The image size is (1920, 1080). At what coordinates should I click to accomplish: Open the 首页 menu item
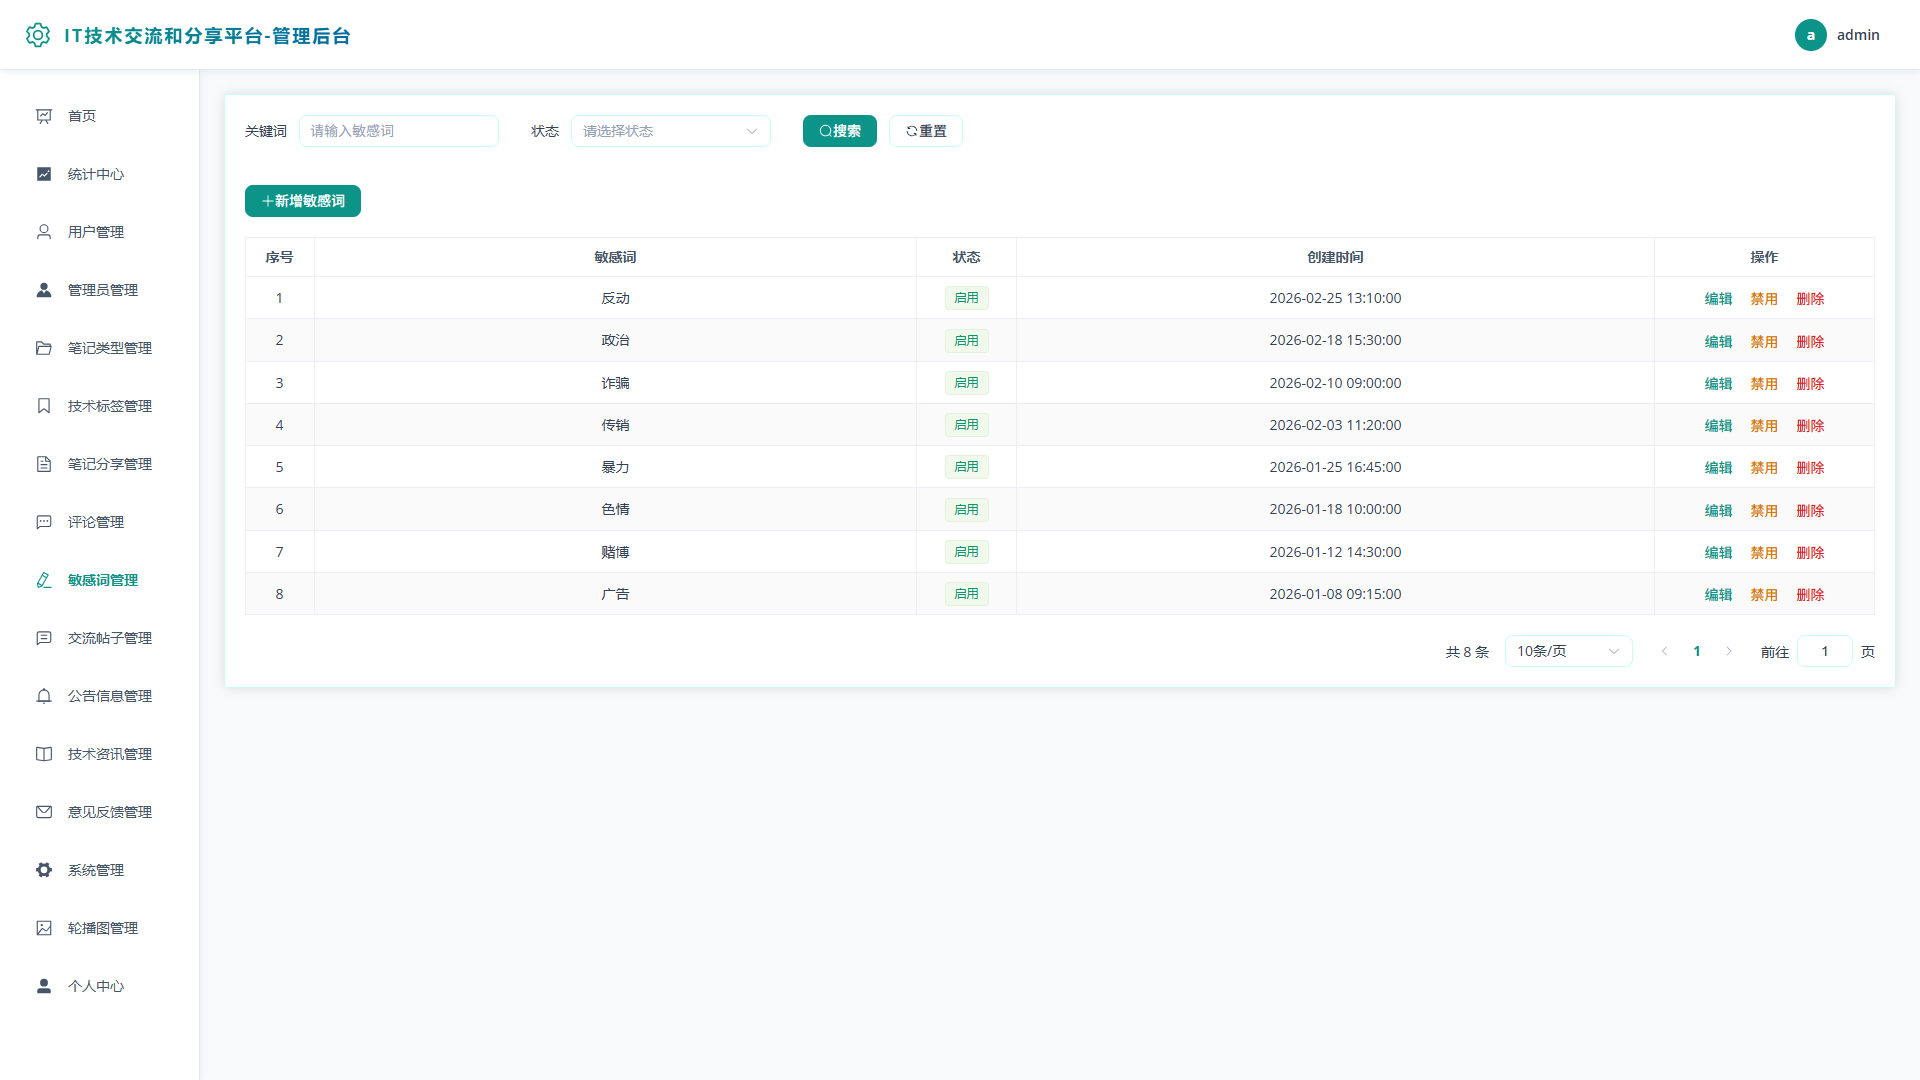point(100,116)
